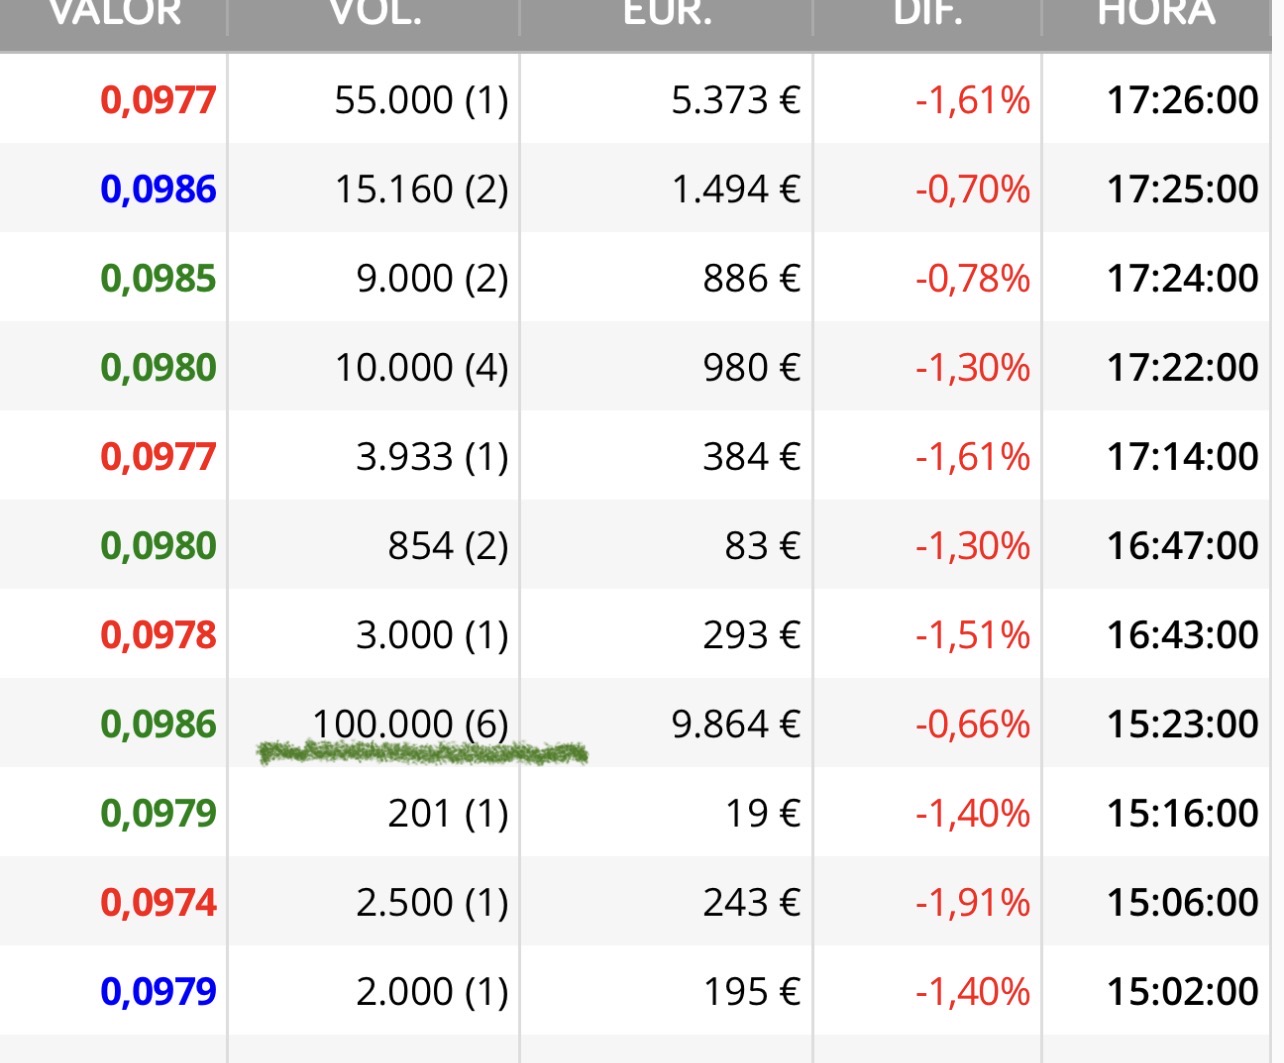Sort by the VOL. column header

[375, 14]
